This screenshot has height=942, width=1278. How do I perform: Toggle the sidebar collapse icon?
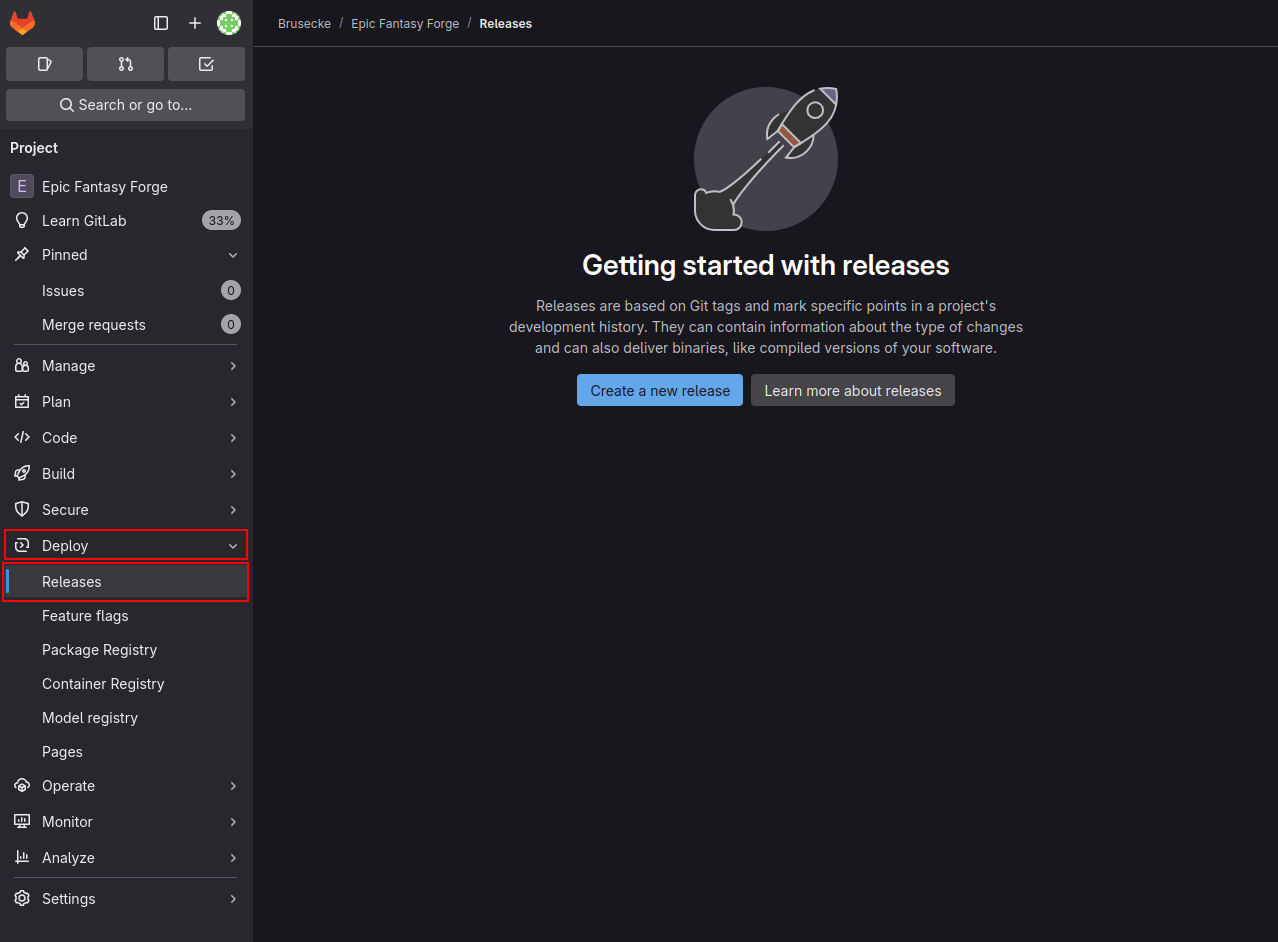coord(161,23)
